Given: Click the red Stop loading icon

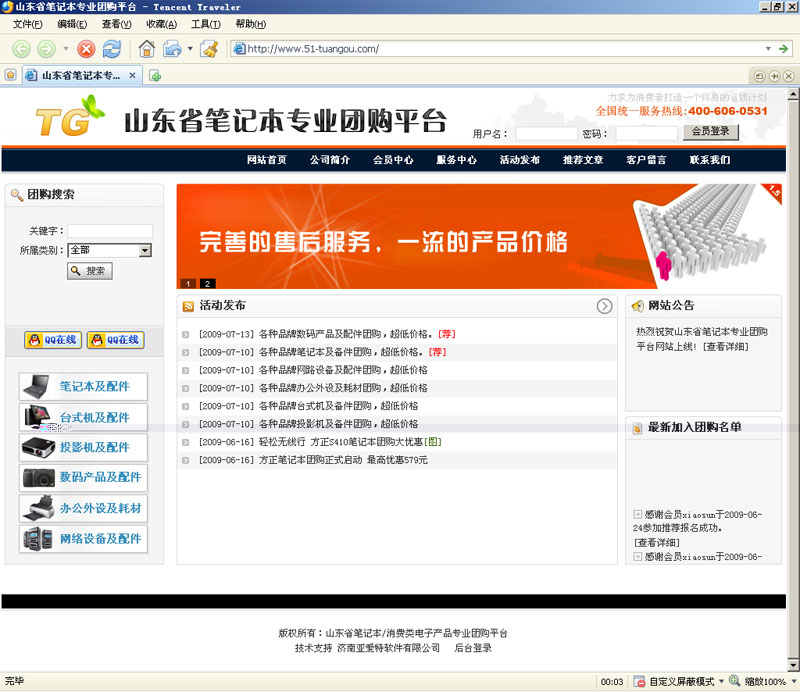Looking at the screenshot, I should click(86, 49).
